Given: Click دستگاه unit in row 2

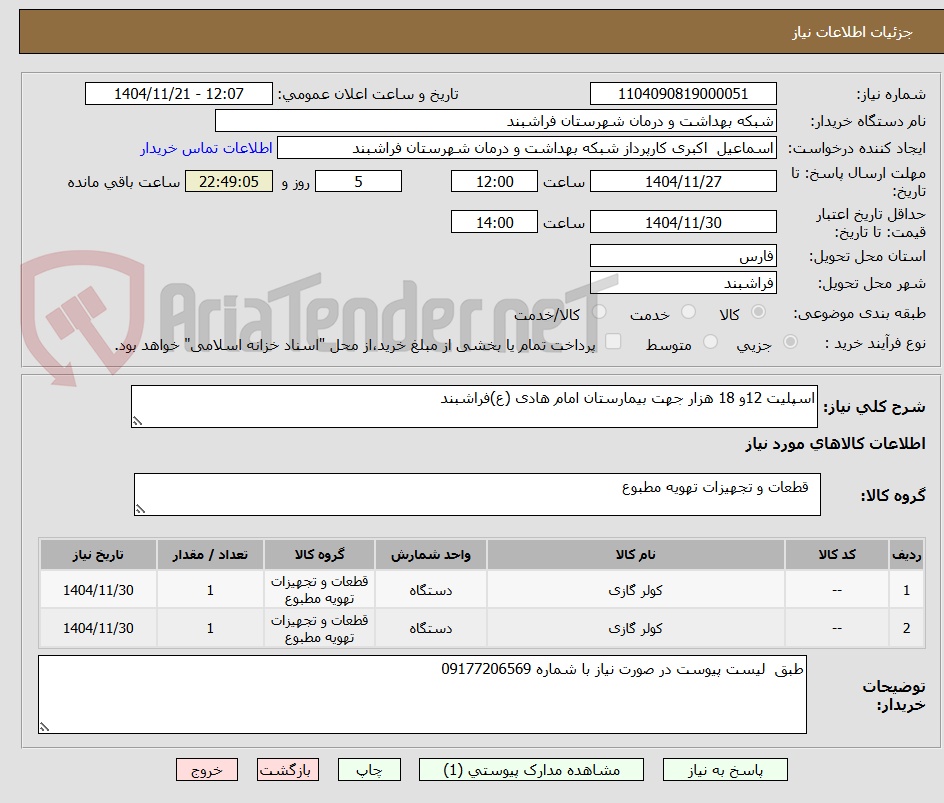Looking at the screenshot, I should click(x=430, y=628).
